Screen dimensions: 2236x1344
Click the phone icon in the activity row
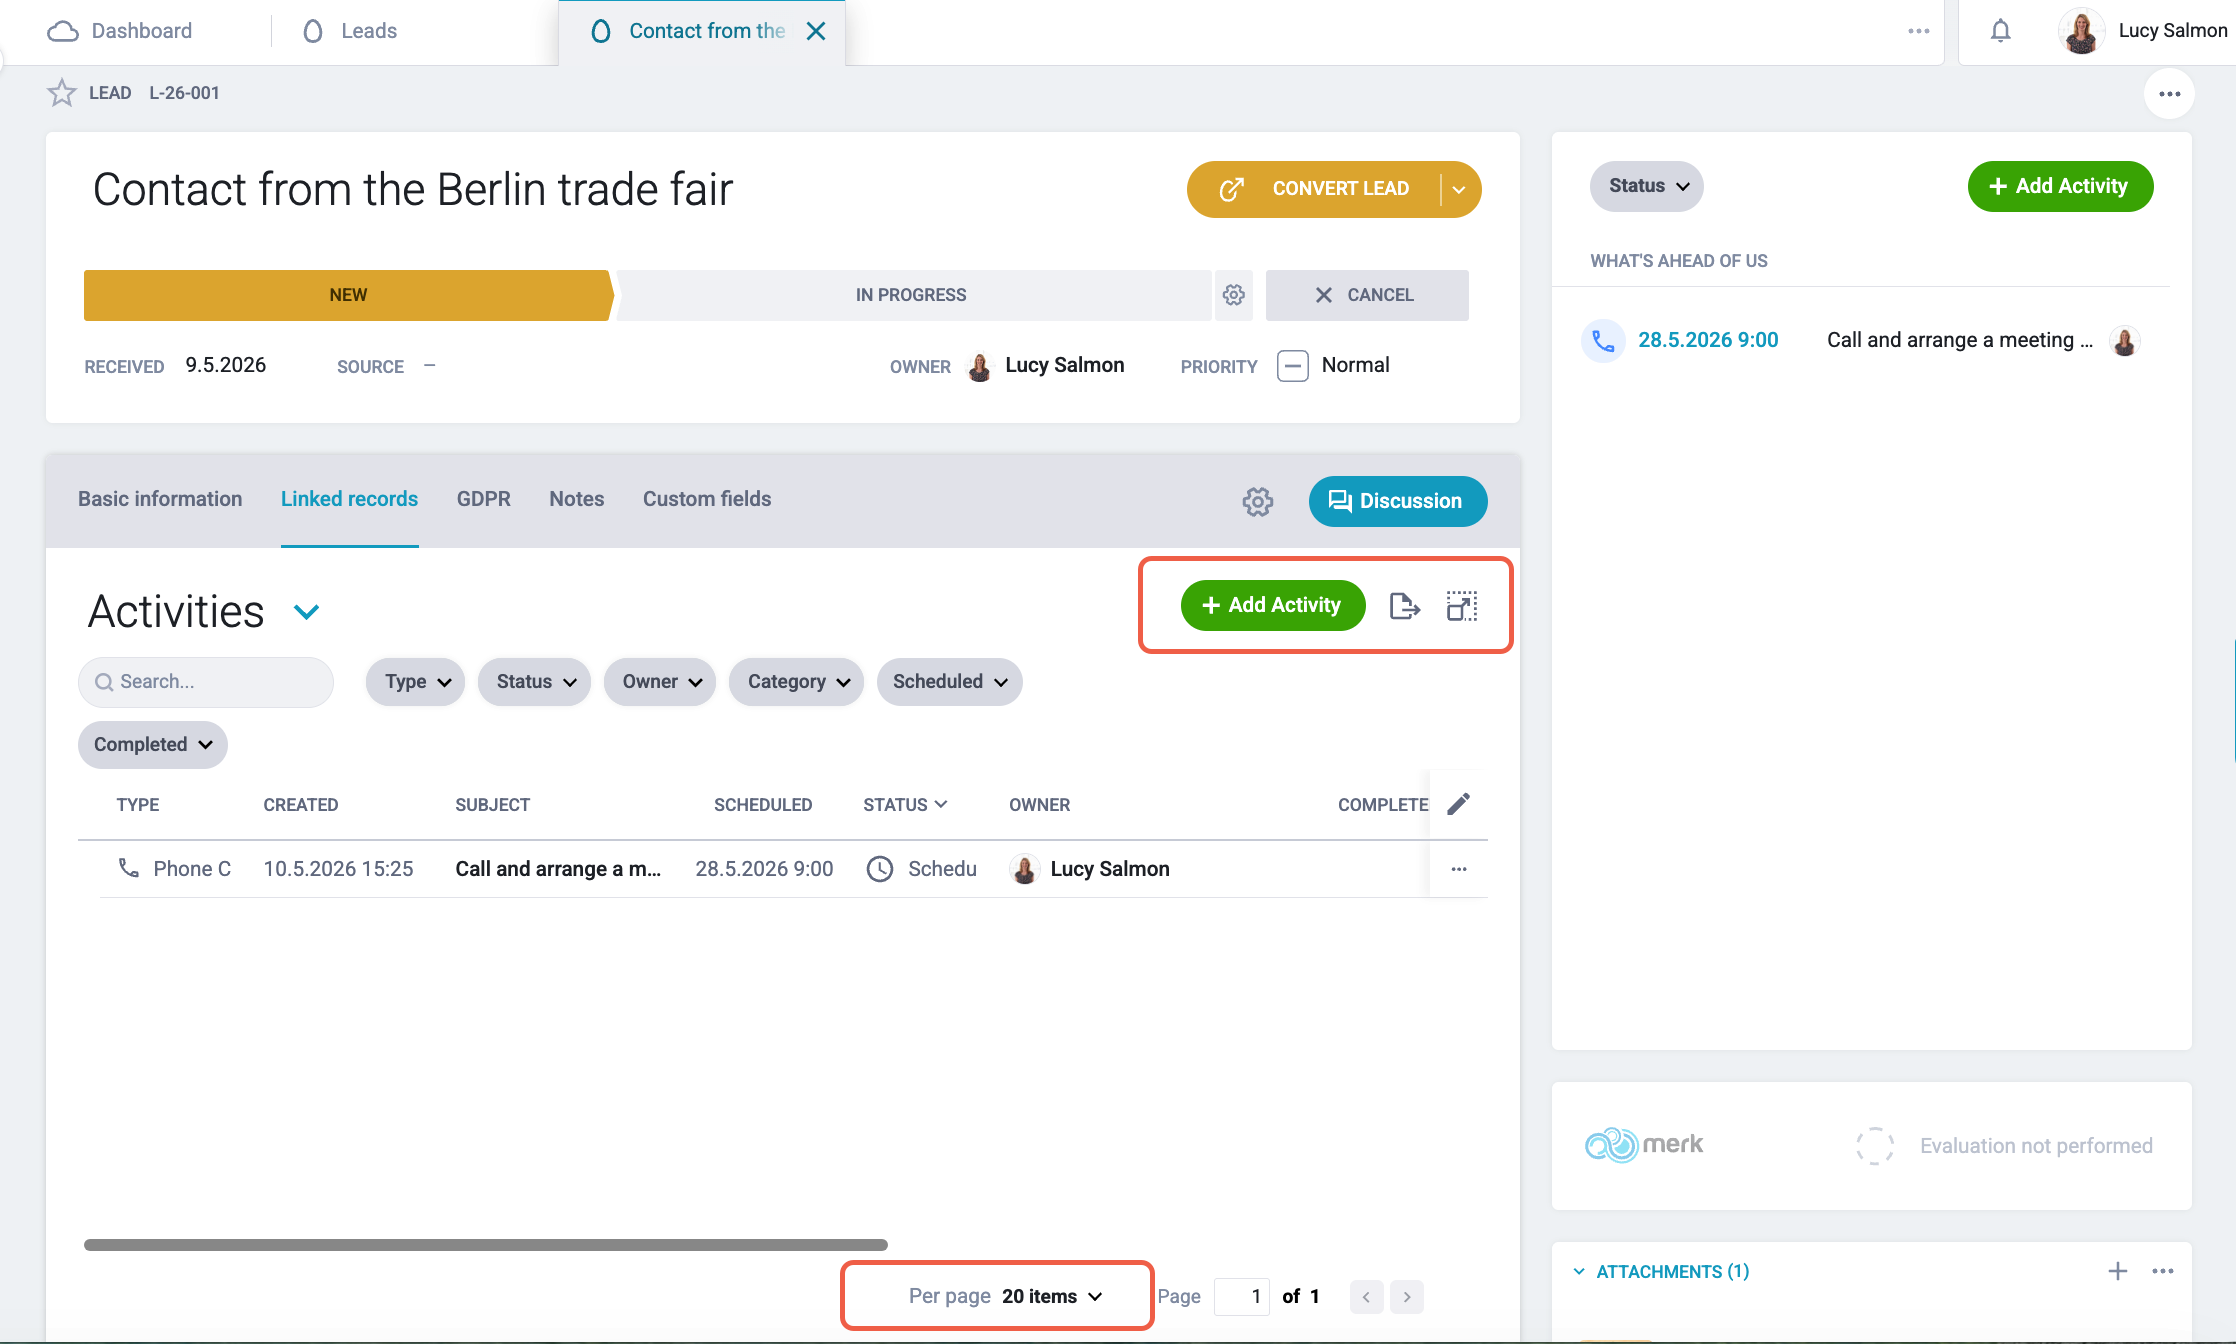tap(129, 868)
